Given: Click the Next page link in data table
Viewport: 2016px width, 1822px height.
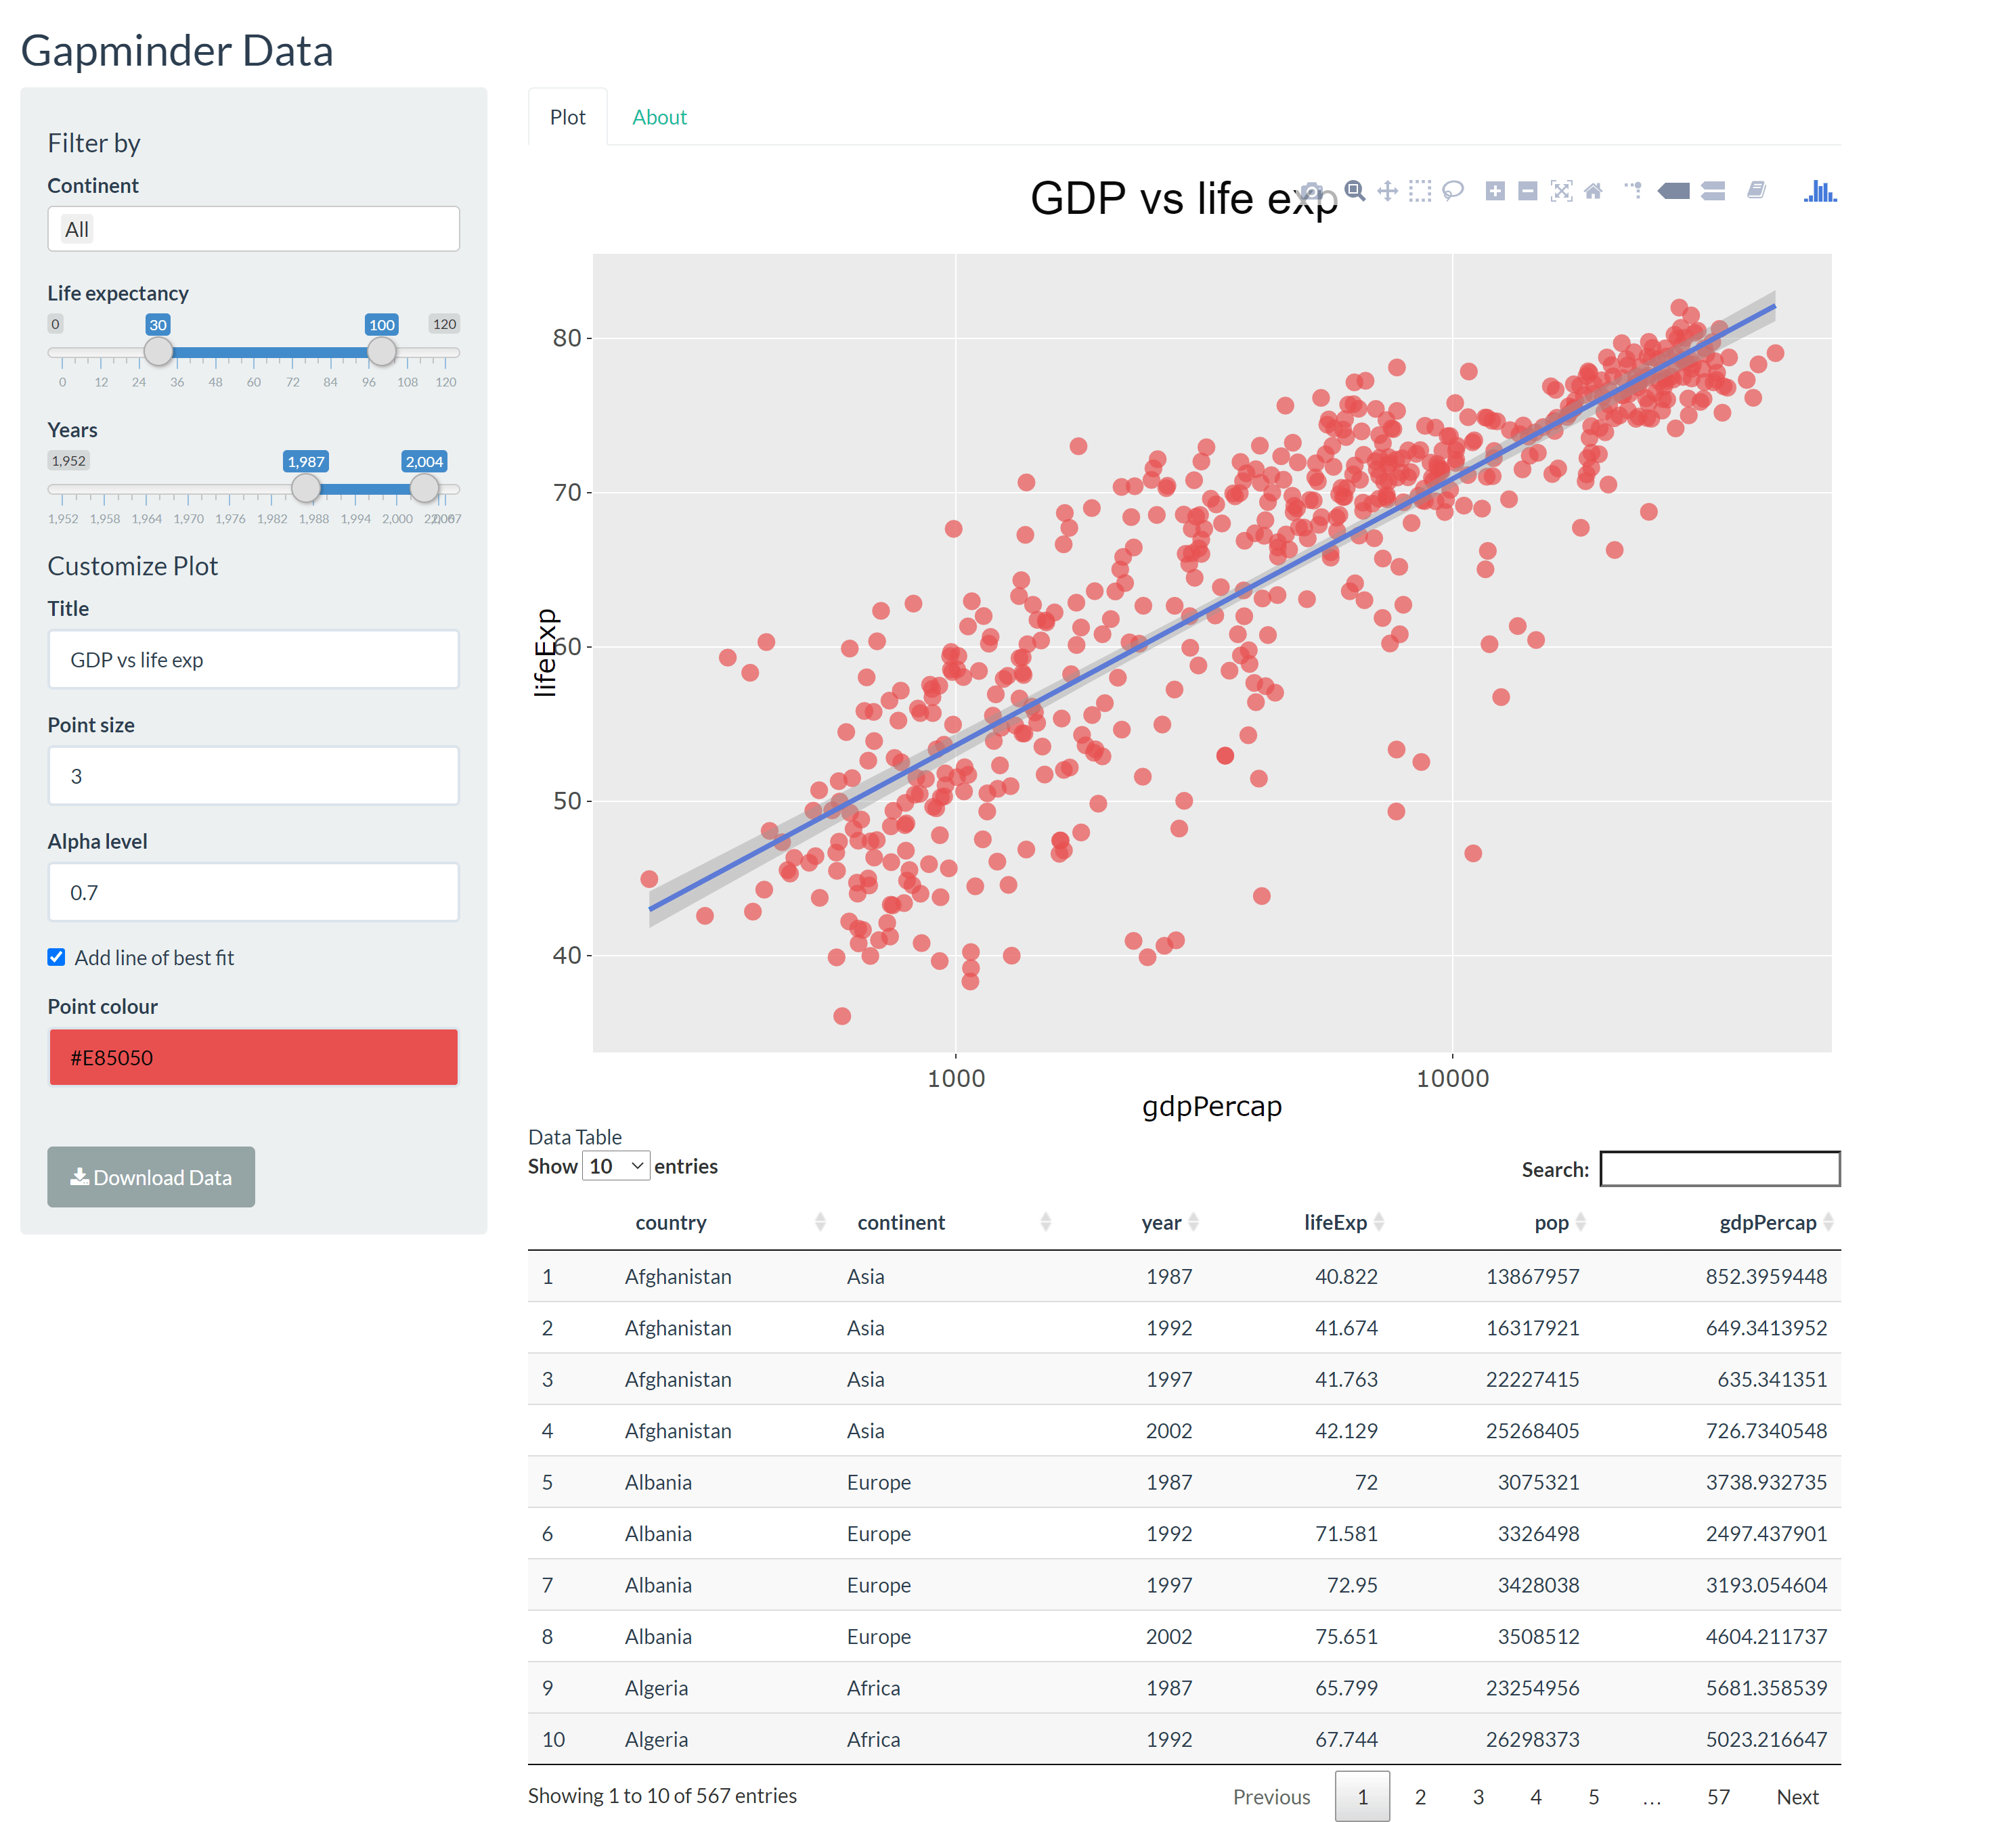Looking at the screenshot, I should click(1807, 1796).
